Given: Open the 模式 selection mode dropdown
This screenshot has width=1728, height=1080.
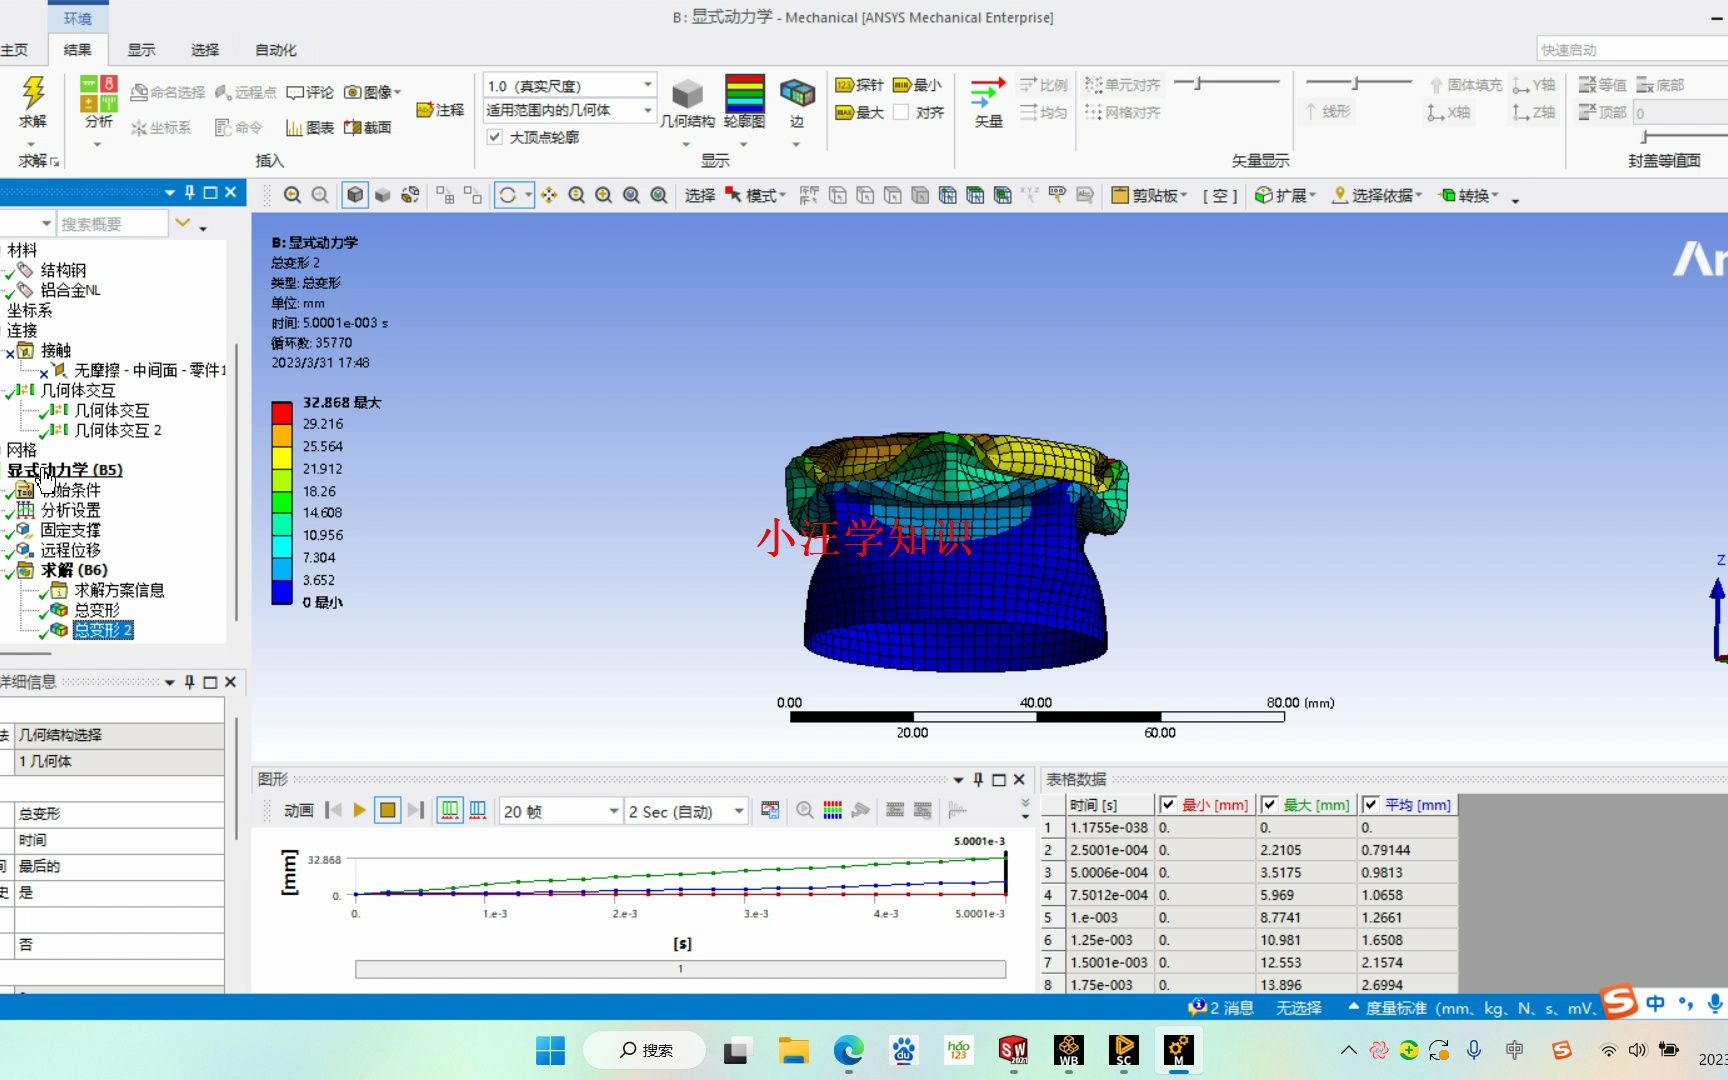Looking at the screenshot, I should [756, 195].
